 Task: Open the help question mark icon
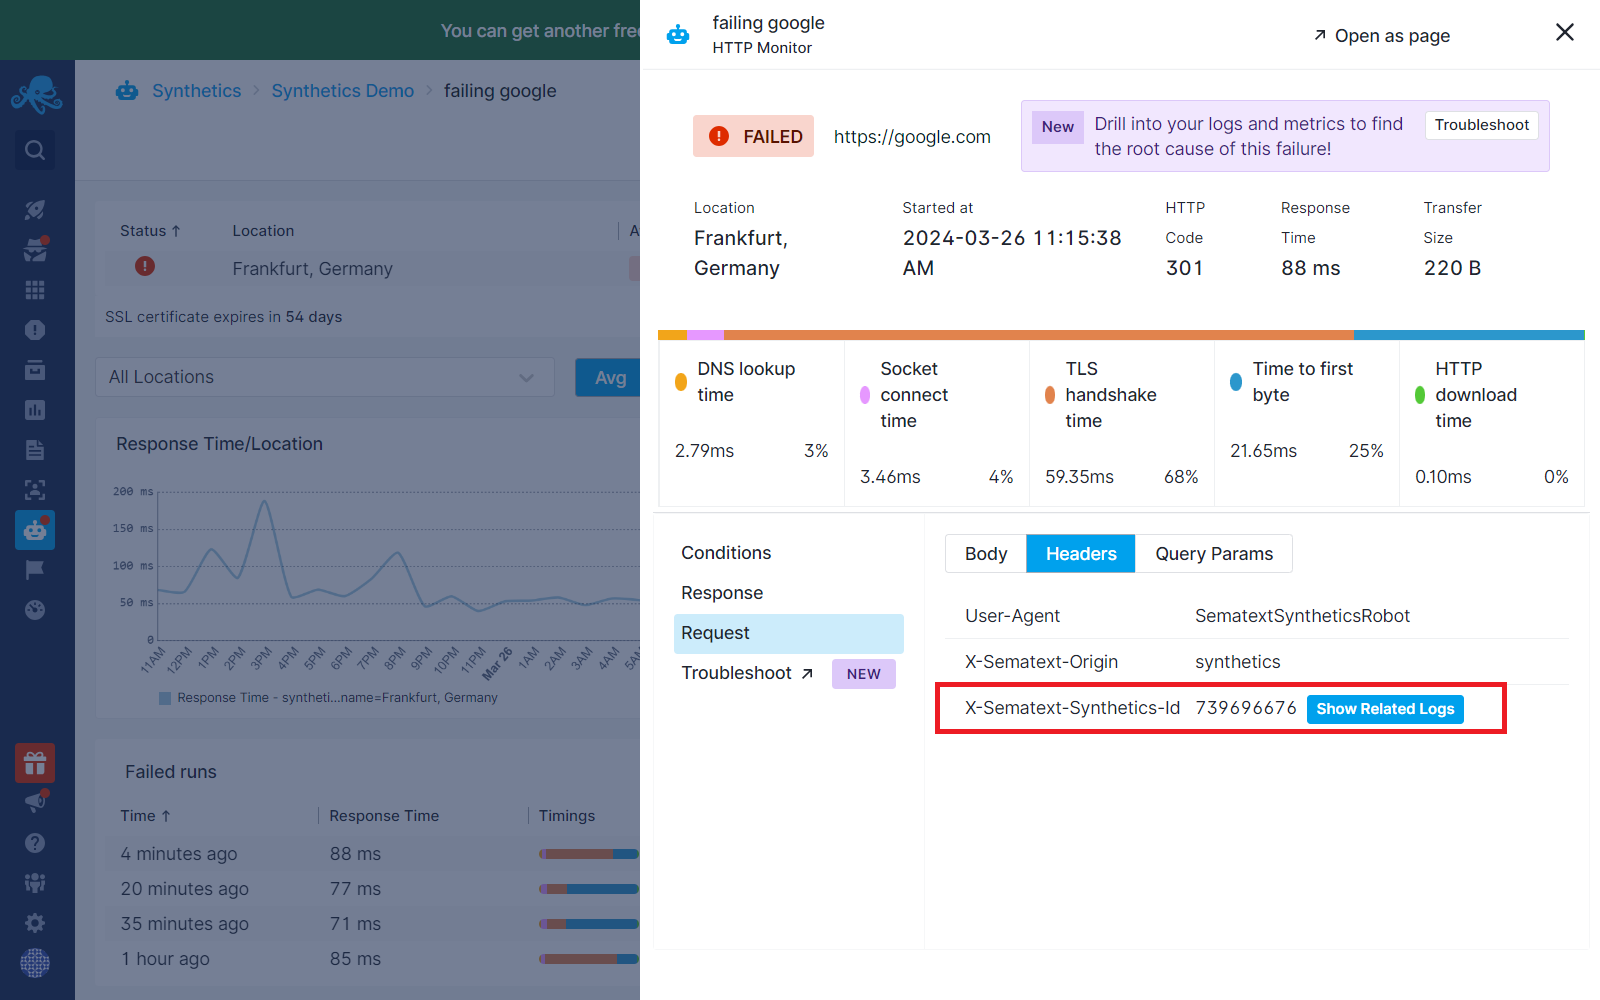(x=35, y=843)
